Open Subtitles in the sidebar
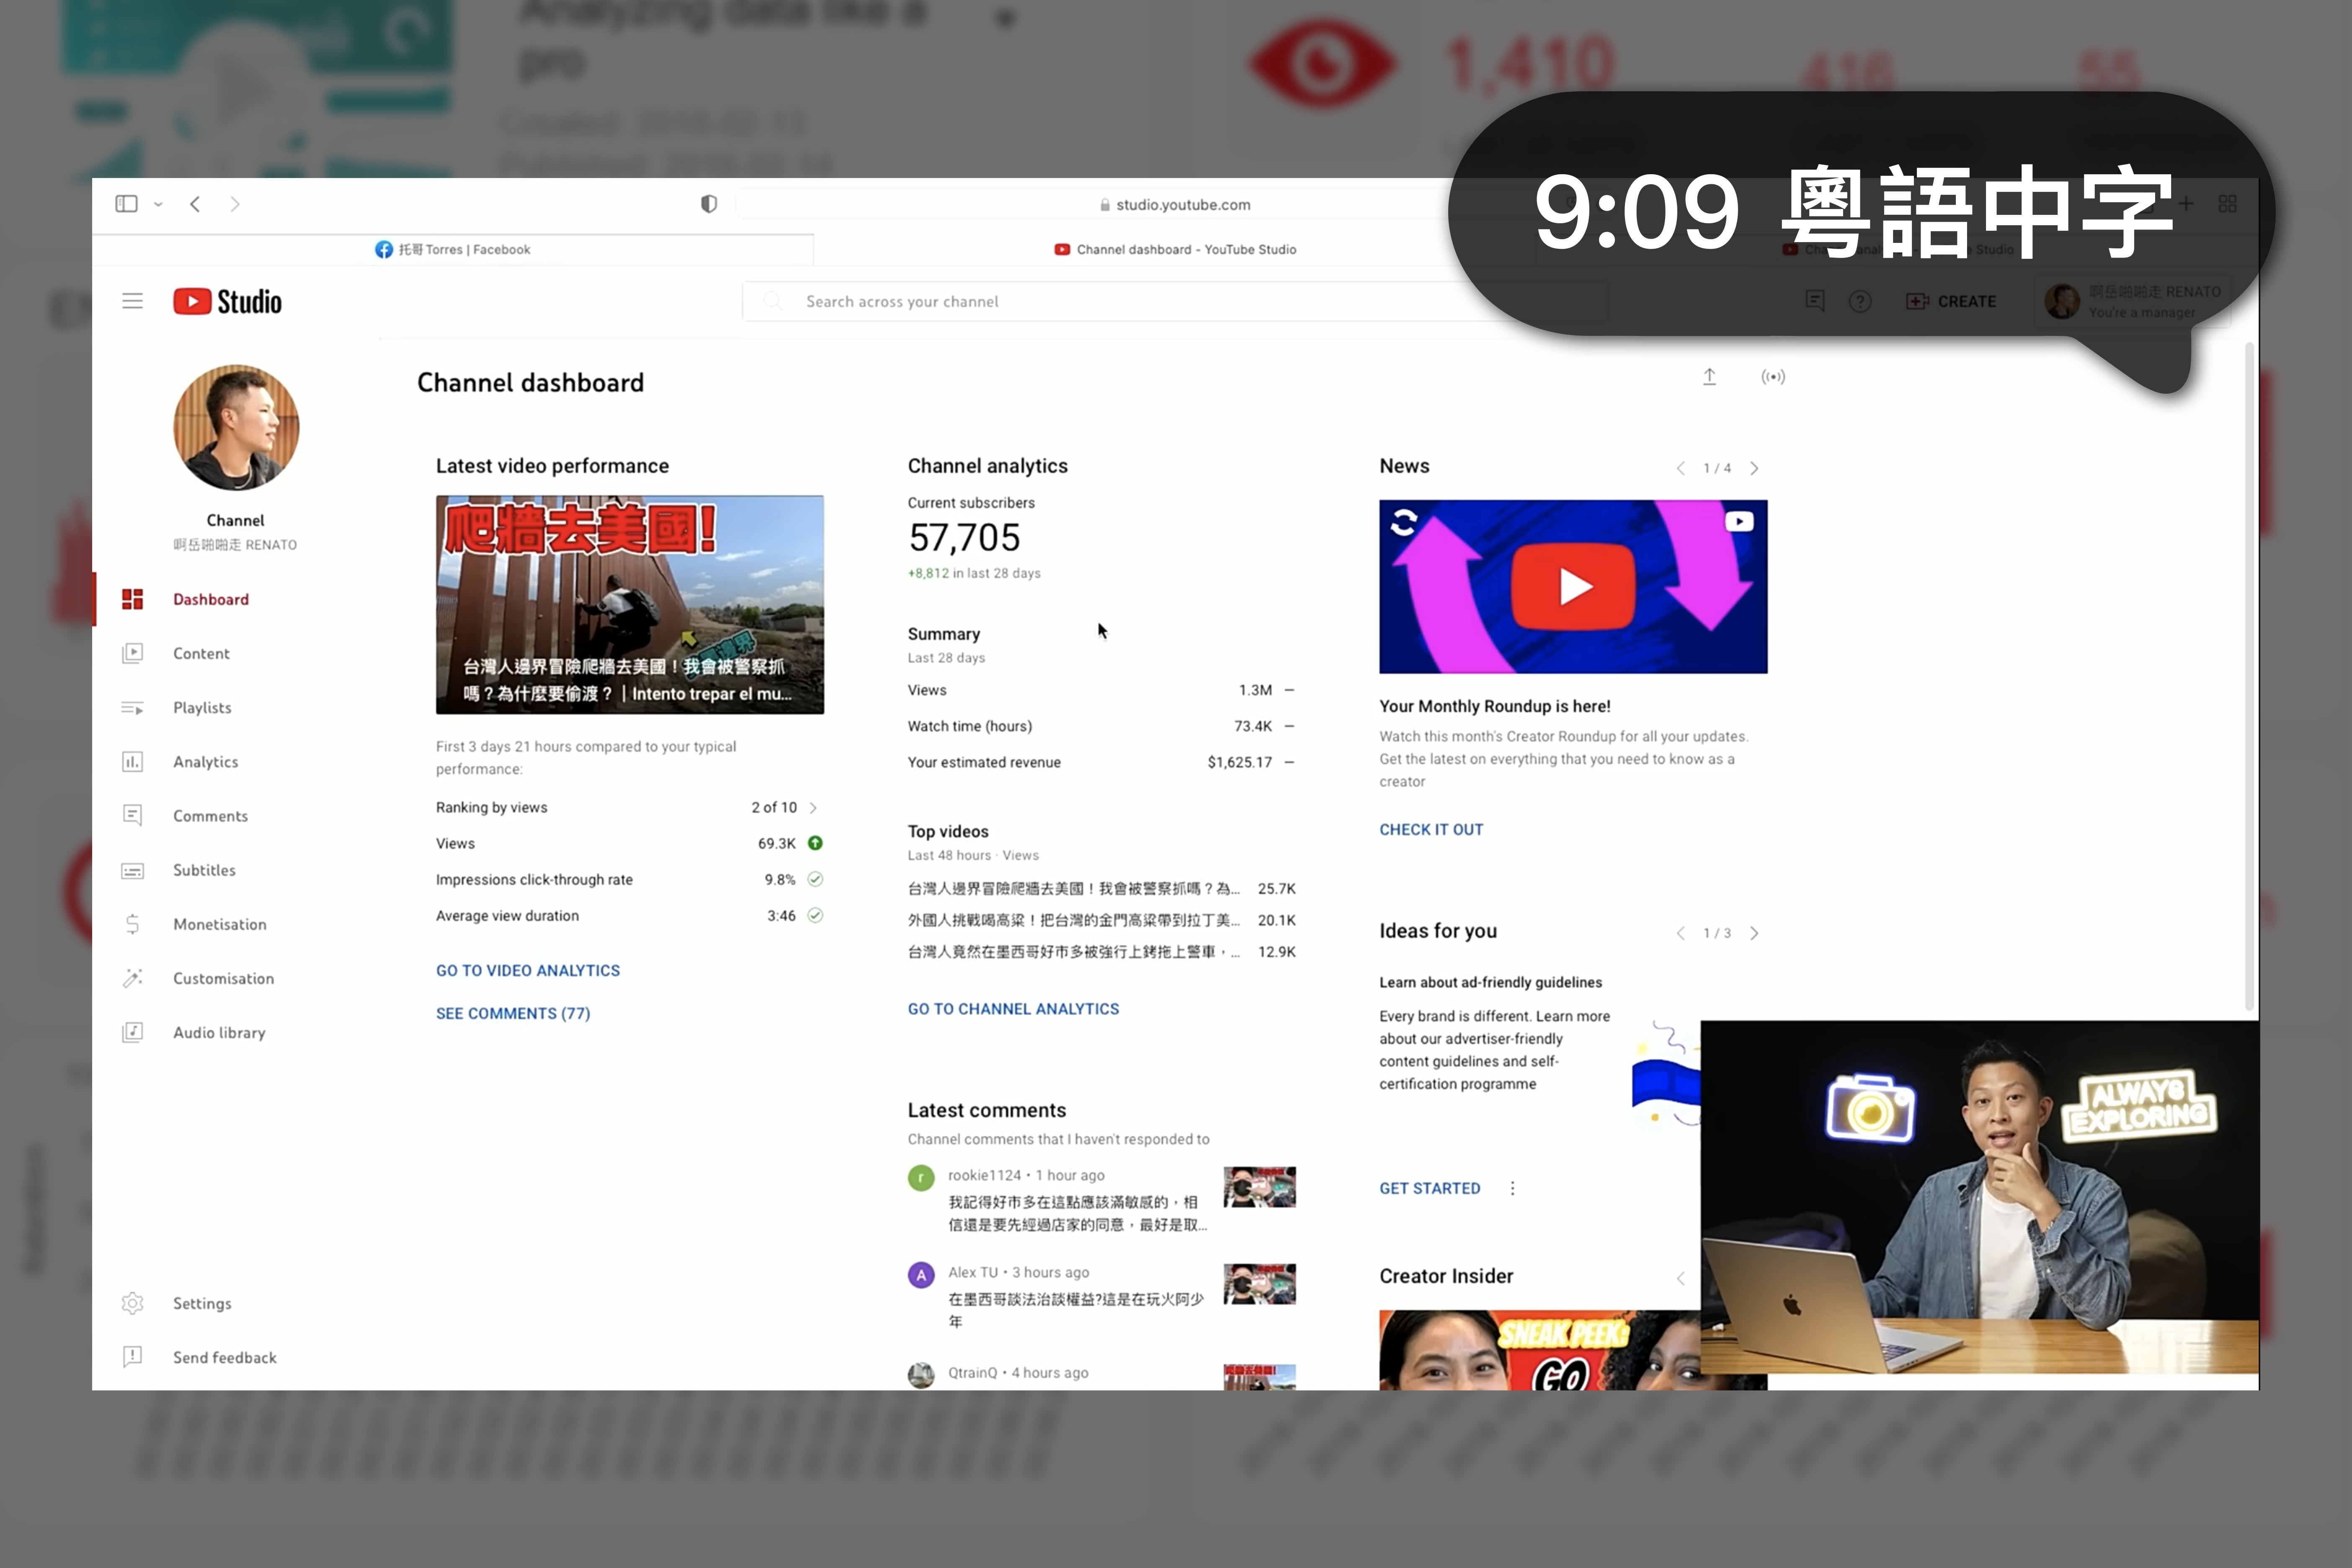The width and height of the screenshot is (2352, 1568). (x=204, y=869)
